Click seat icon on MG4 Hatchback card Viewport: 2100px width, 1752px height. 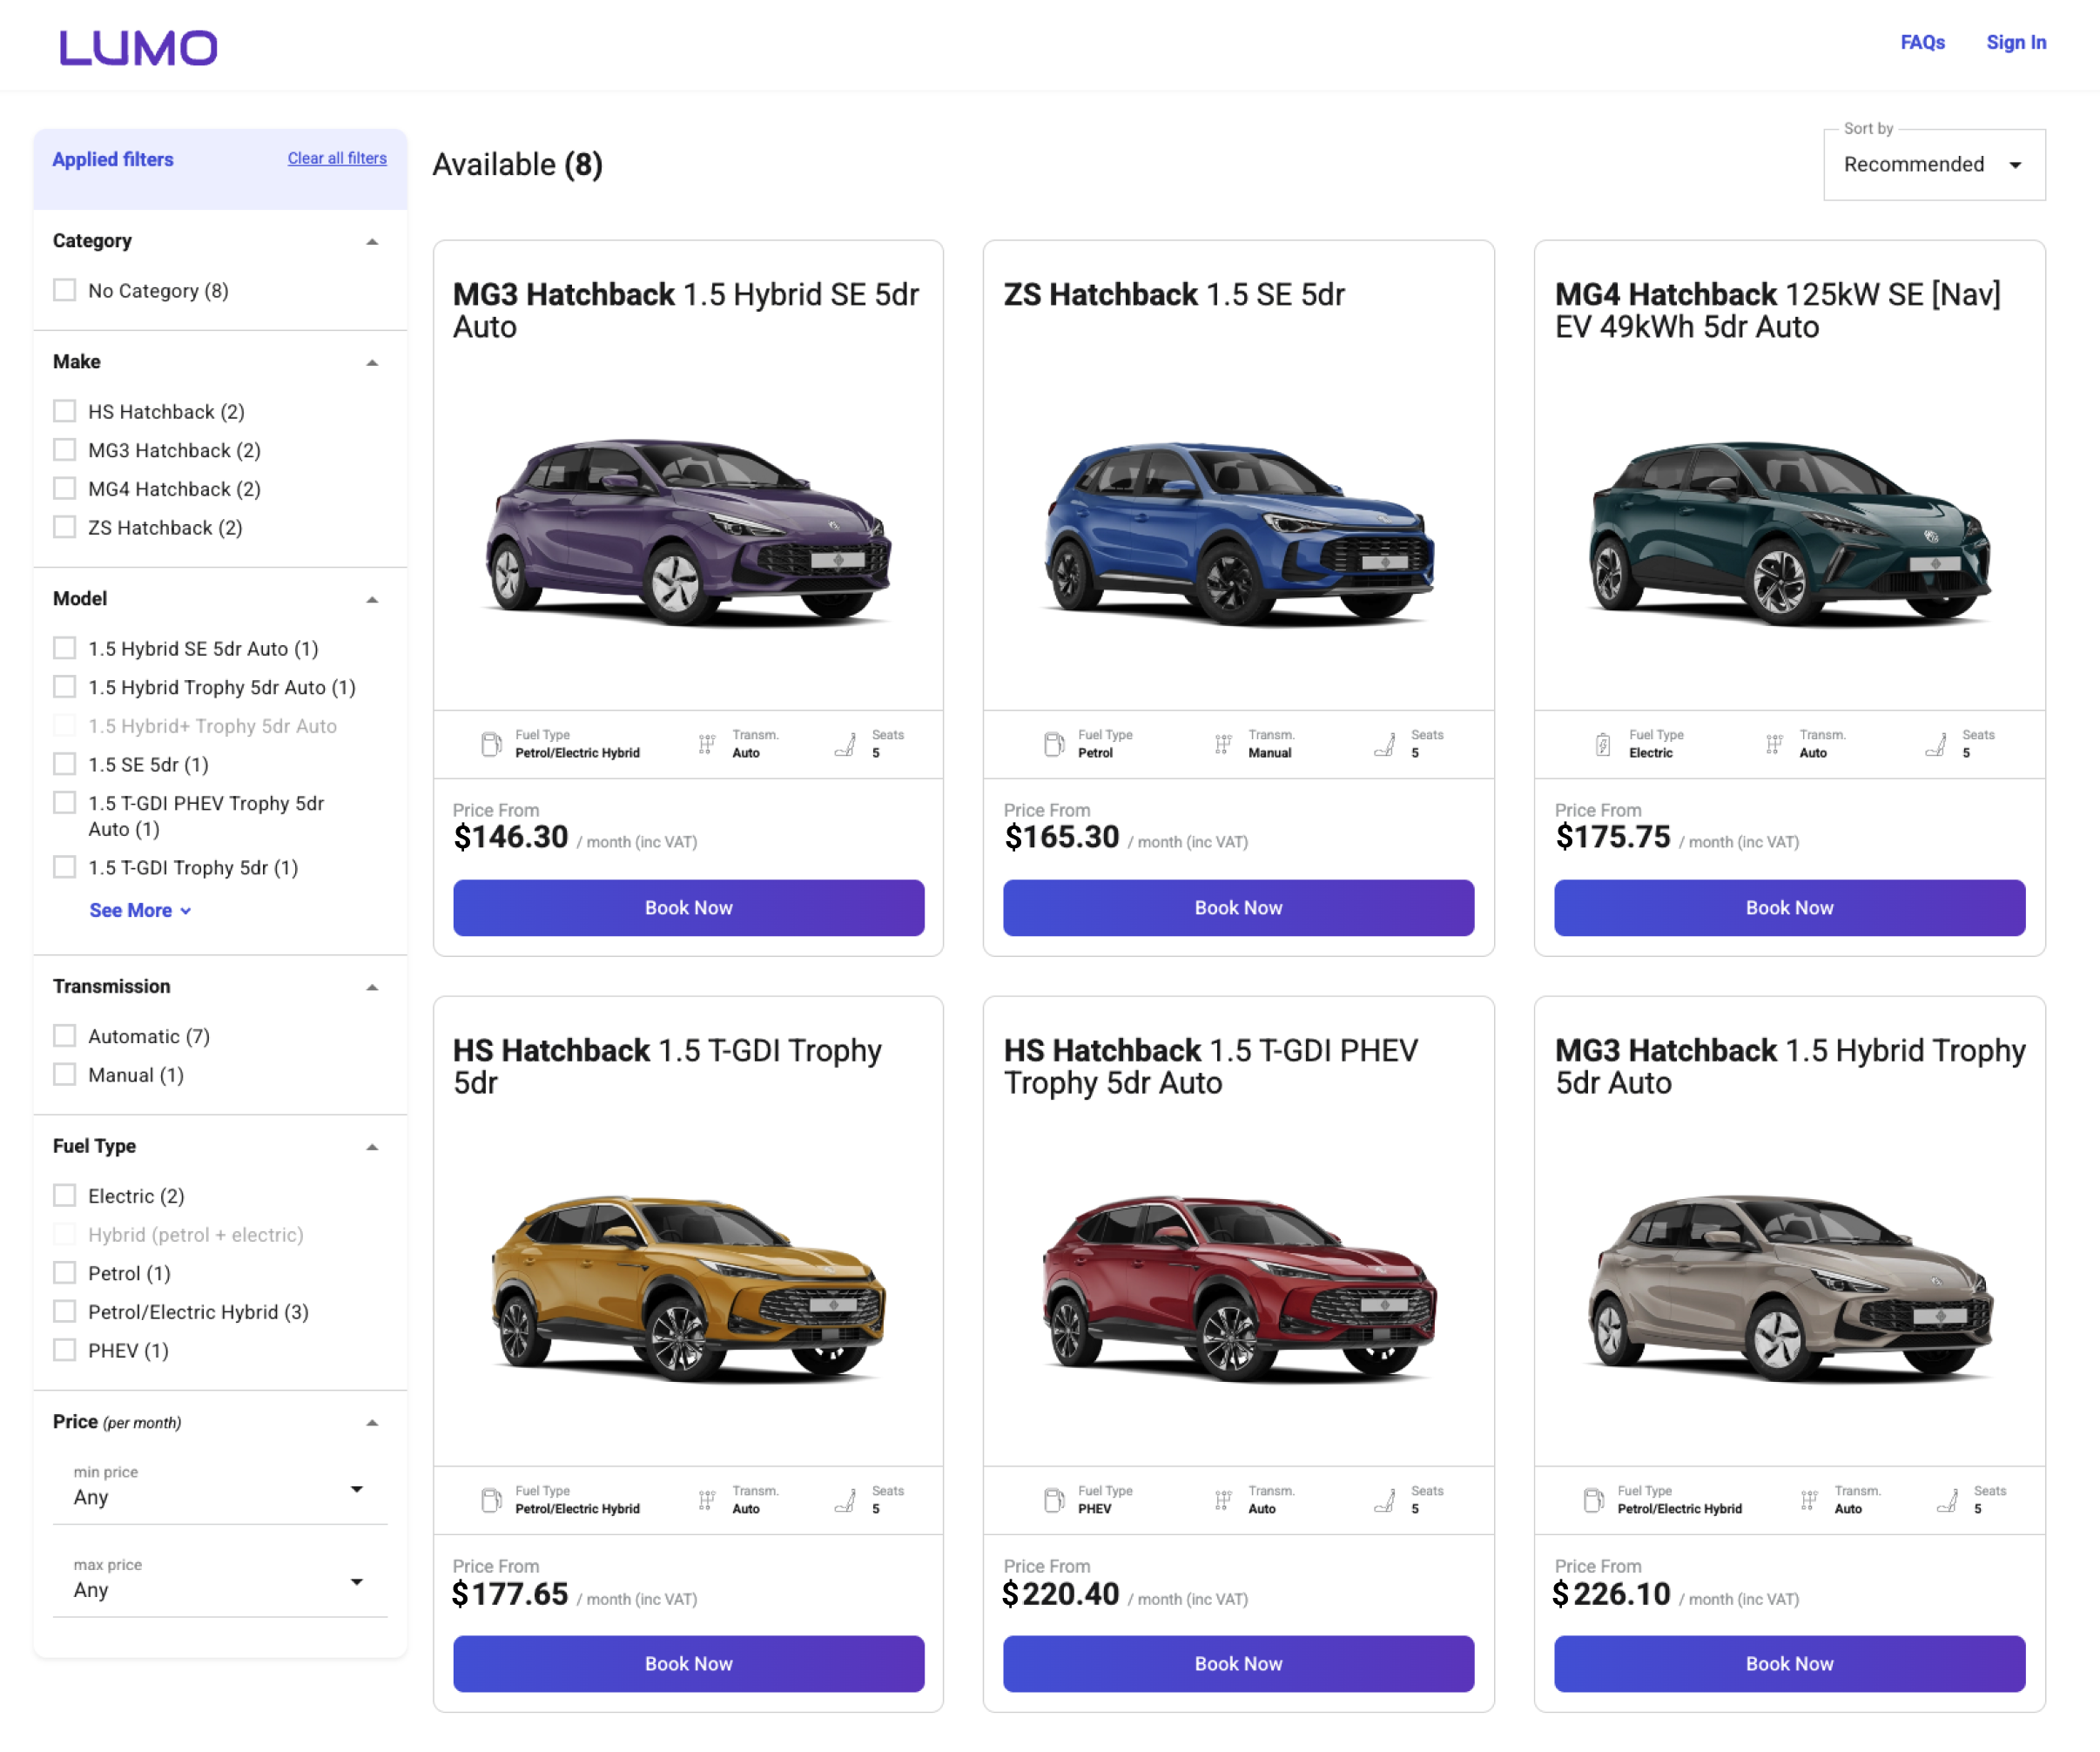(x=1936, y=744)
